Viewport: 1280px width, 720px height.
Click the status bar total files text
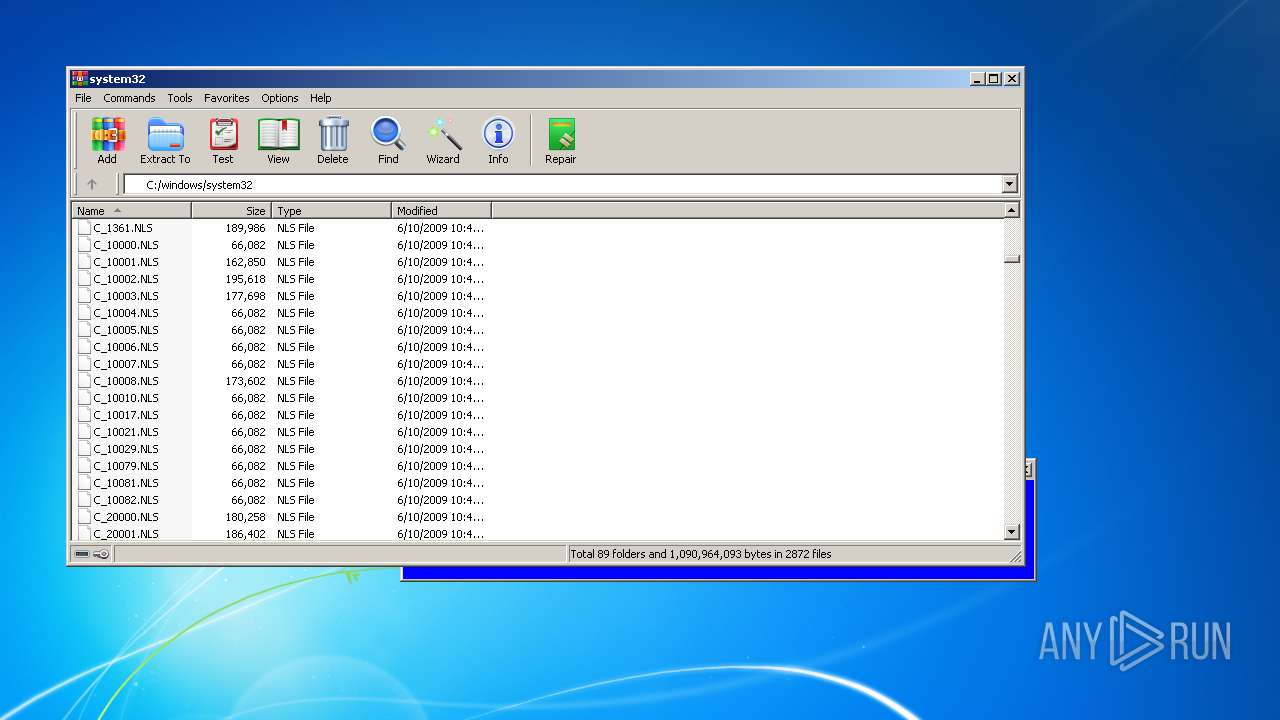701,554
